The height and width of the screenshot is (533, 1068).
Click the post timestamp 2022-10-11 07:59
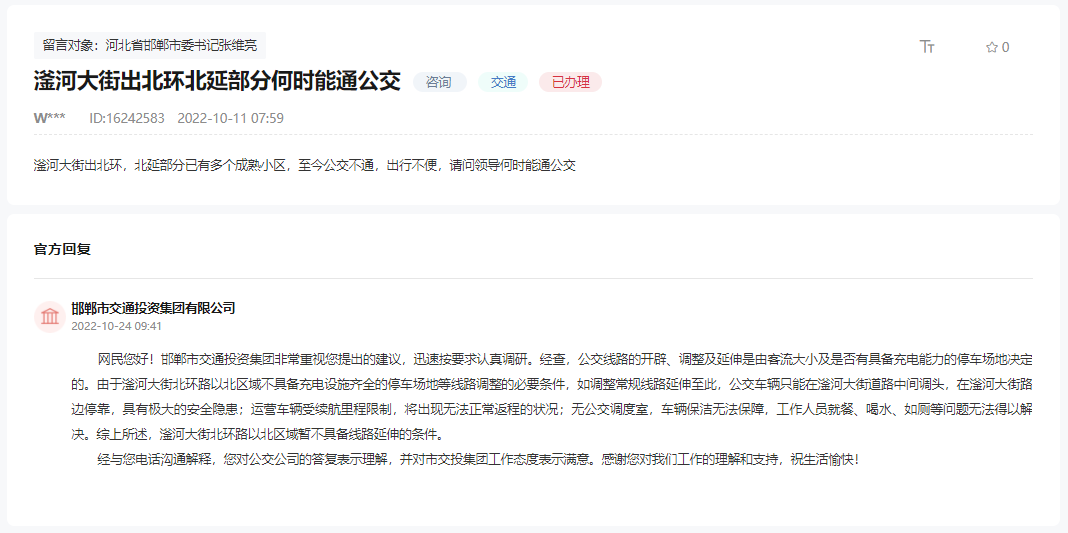click(x=230, y=118)
